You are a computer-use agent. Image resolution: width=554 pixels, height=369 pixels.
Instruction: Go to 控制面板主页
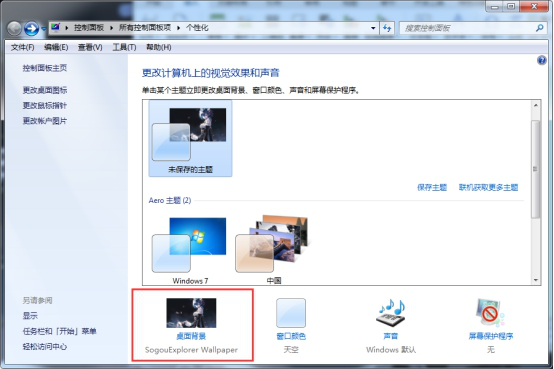45,68
